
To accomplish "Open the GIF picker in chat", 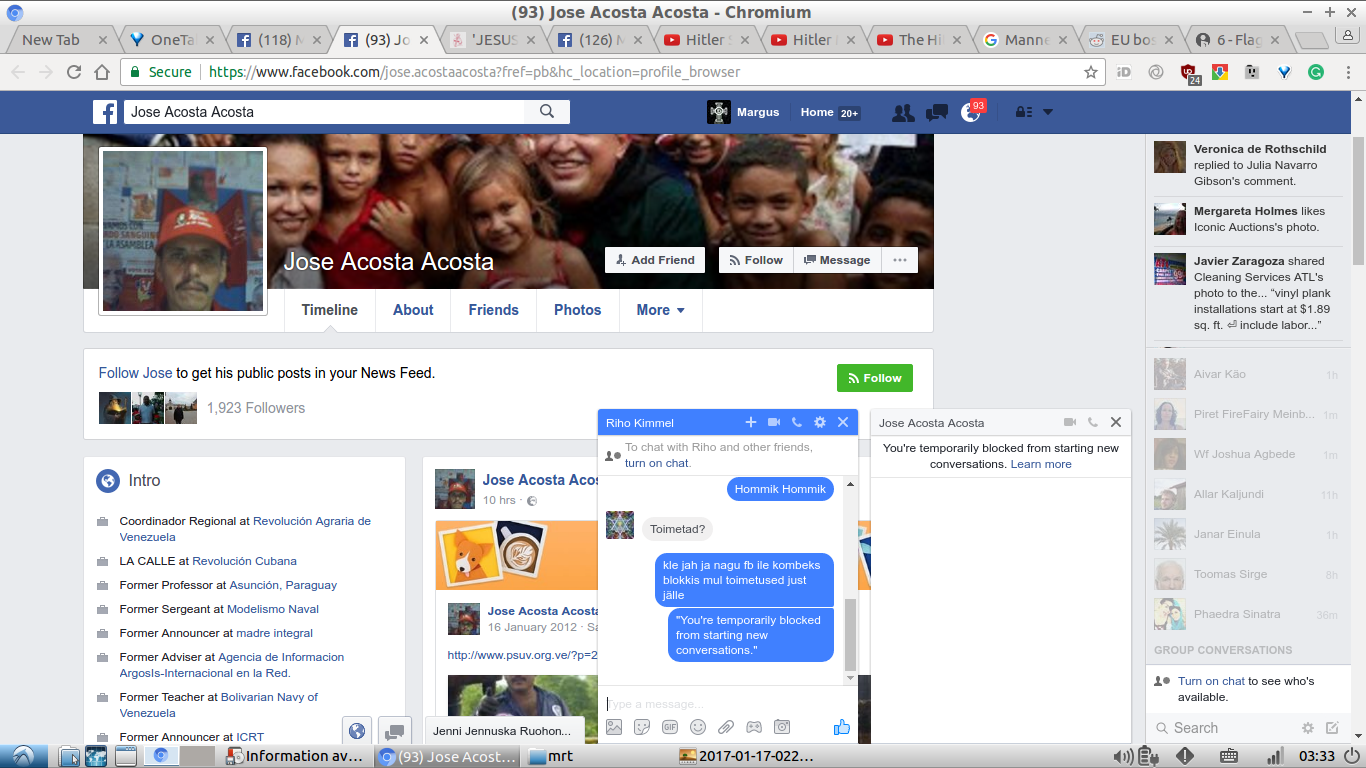I will (x=670, y=727).
